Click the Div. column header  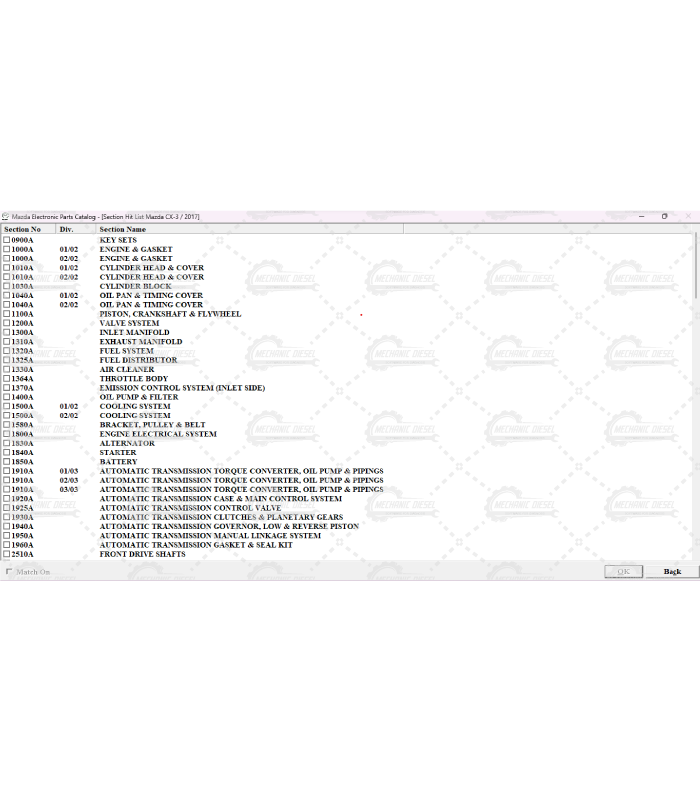[x=66, y=229]
